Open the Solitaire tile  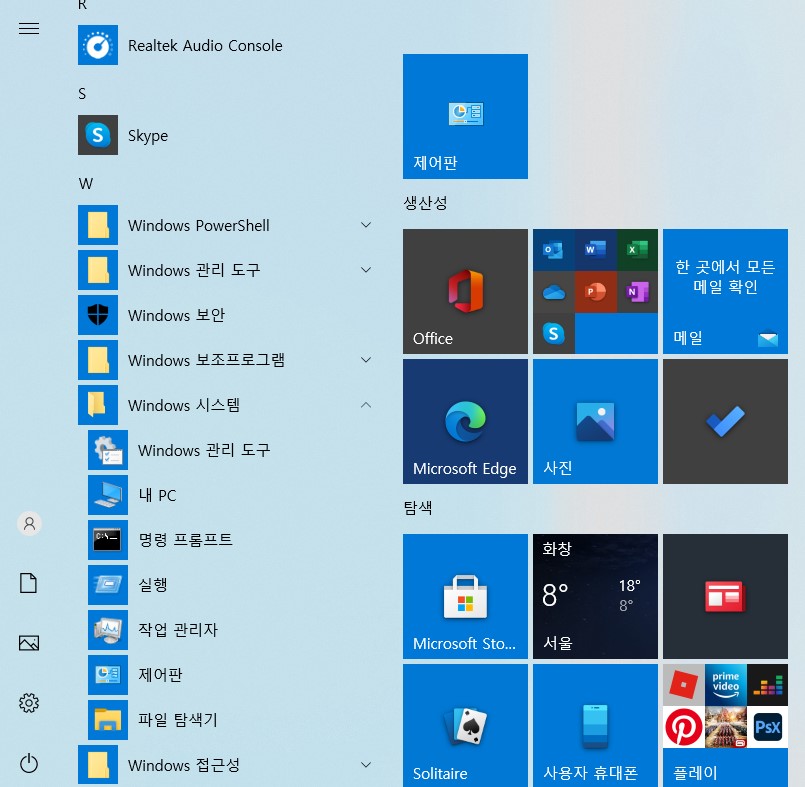(x=465, y=725)
